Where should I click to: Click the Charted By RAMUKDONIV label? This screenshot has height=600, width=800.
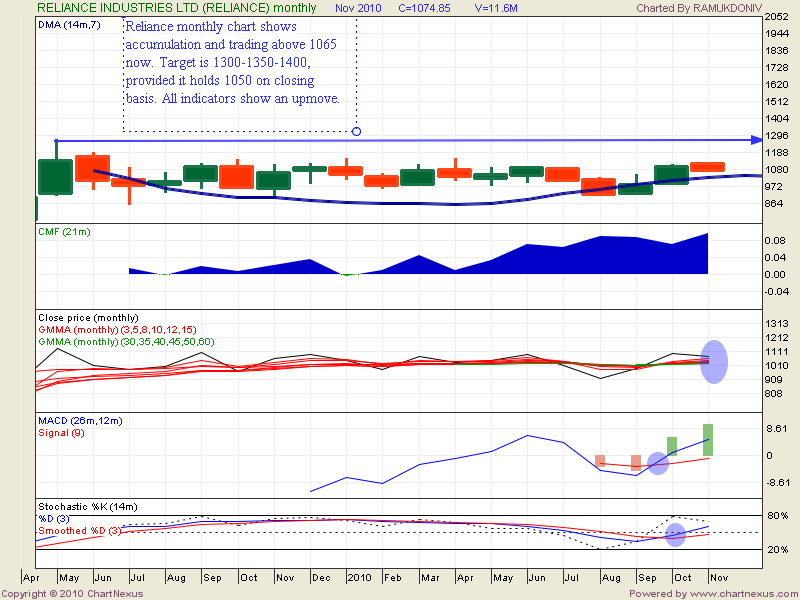tap(699, 8)
